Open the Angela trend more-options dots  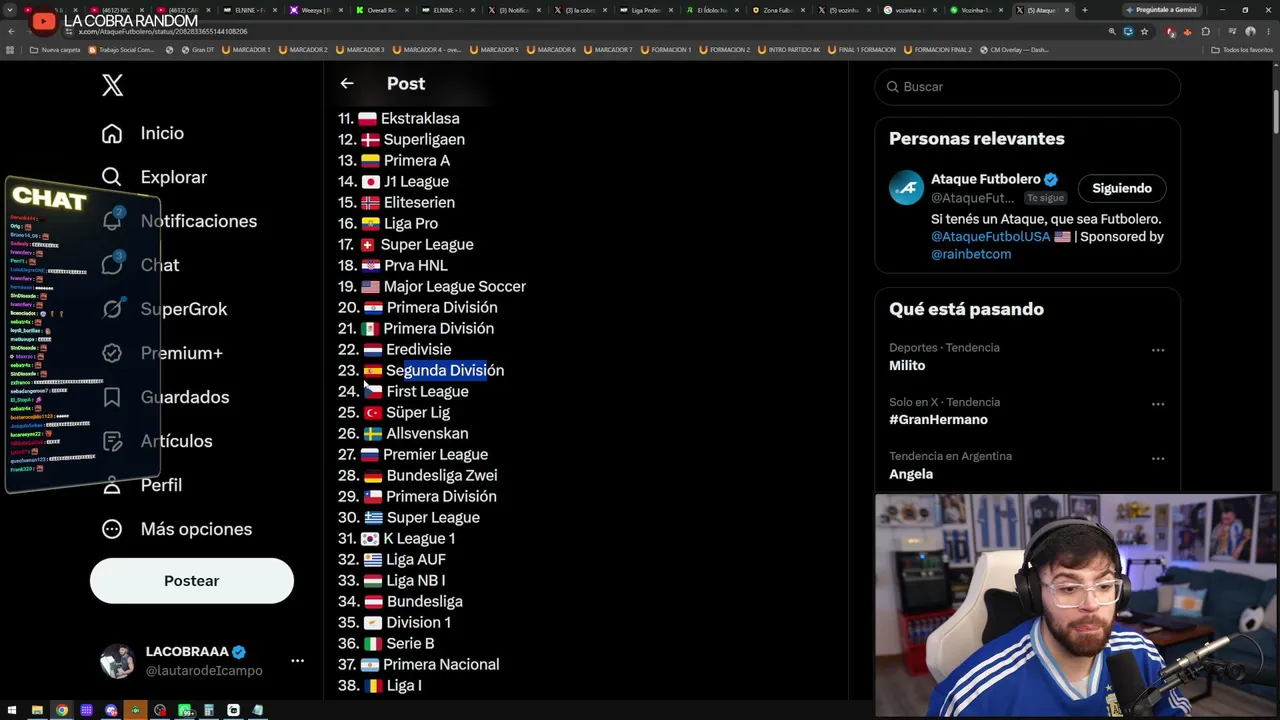click(1158, 458)
